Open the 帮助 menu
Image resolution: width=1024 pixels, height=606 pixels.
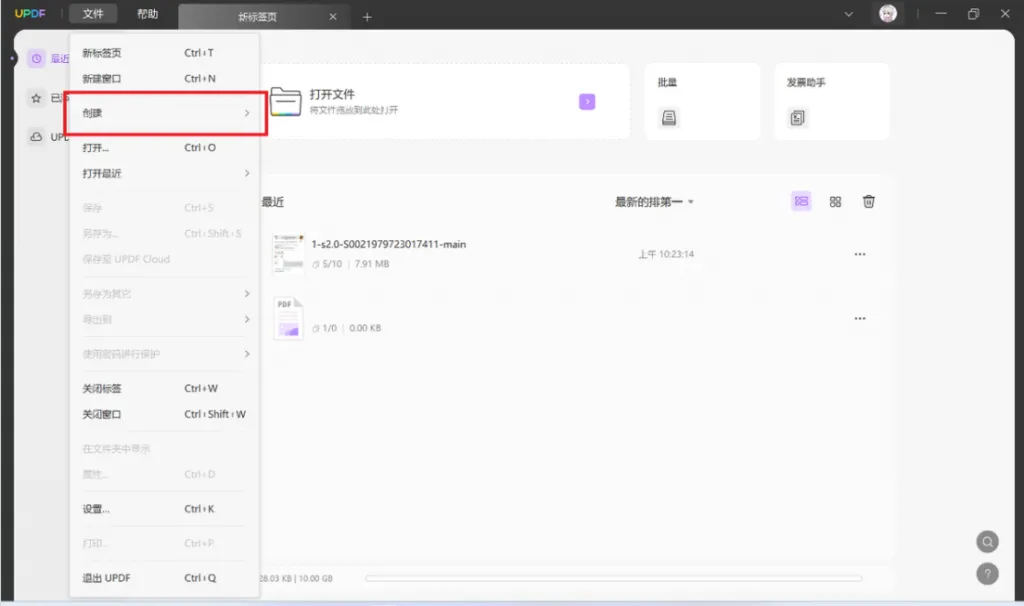pyautogui.click(x=148, y=14)
